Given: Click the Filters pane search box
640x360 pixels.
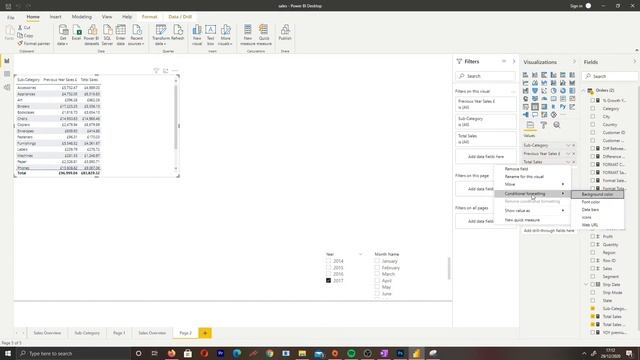Looking at the screenshot, I should tap(486, 76).
